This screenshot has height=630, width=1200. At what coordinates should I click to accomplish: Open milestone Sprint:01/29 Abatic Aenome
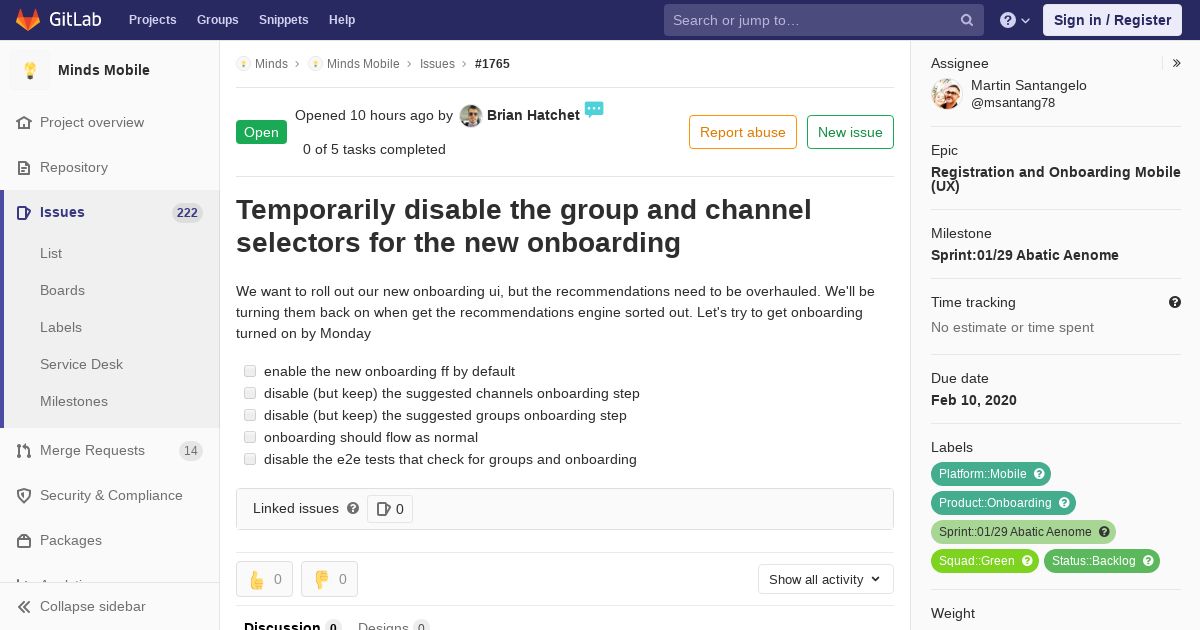(1025, 255)
